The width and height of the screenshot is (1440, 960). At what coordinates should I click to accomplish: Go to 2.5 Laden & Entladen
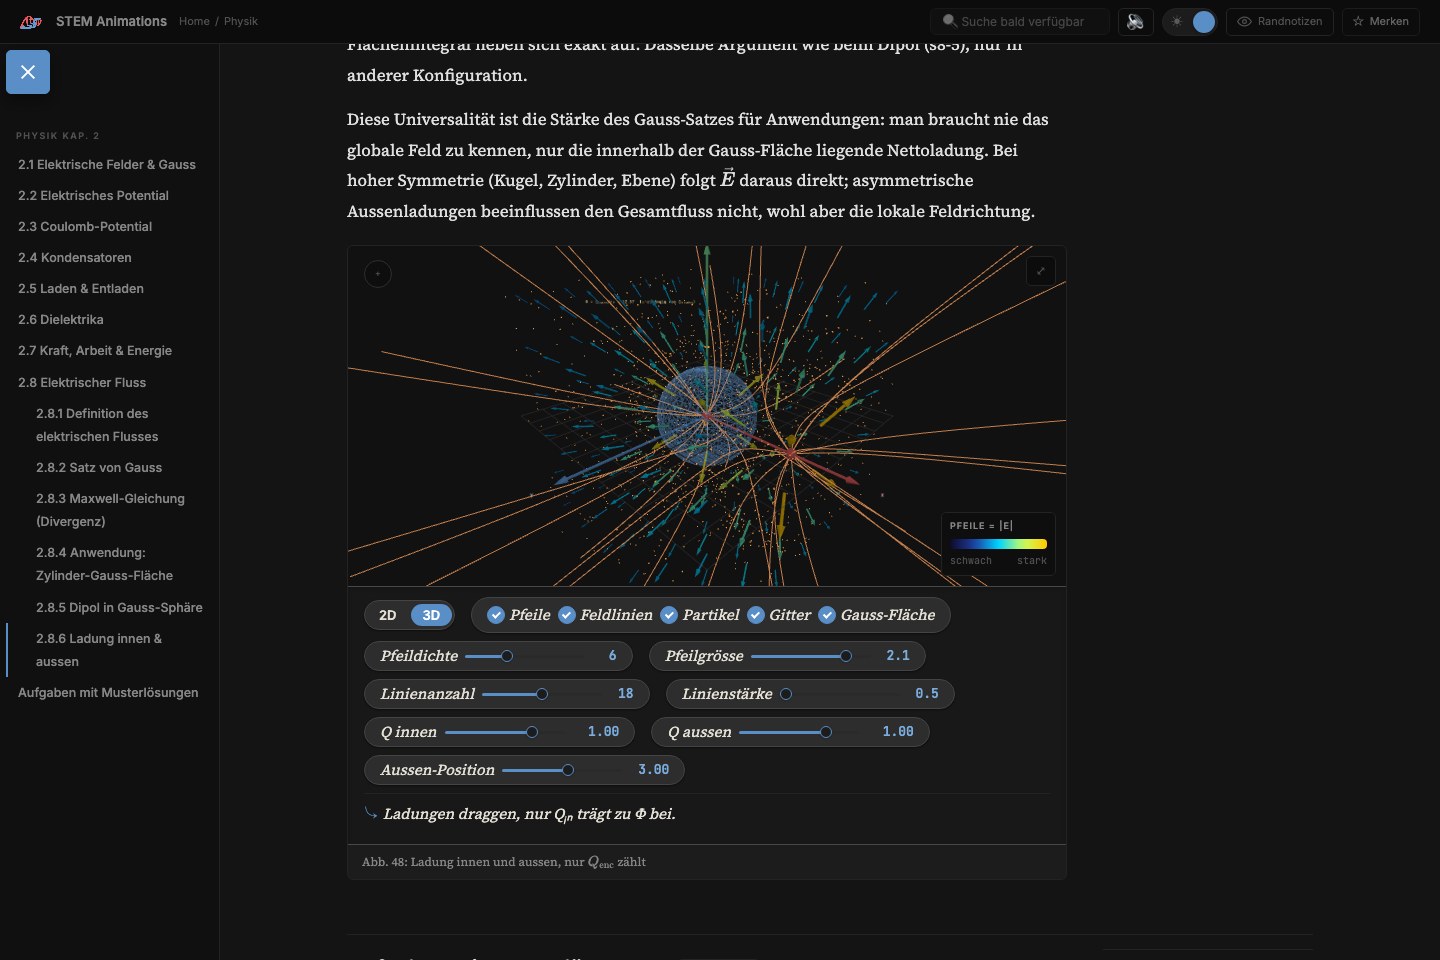pos(81,289)
